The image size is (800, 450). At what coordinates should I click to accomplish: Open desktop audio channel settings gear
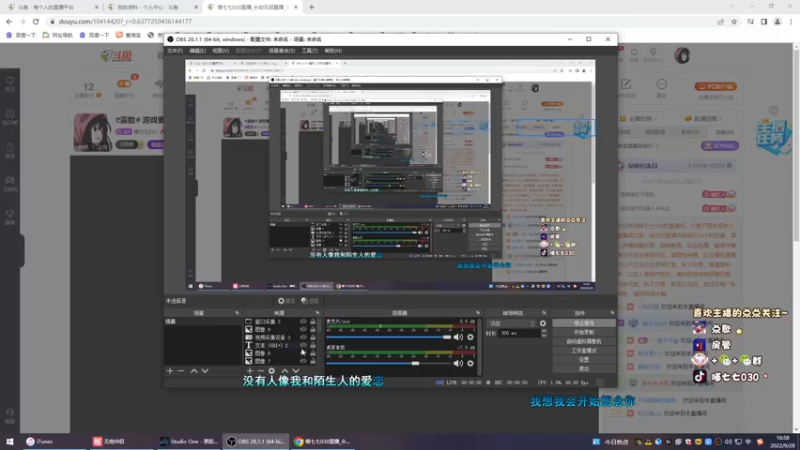pyautogui.click(x=470, y=363)
